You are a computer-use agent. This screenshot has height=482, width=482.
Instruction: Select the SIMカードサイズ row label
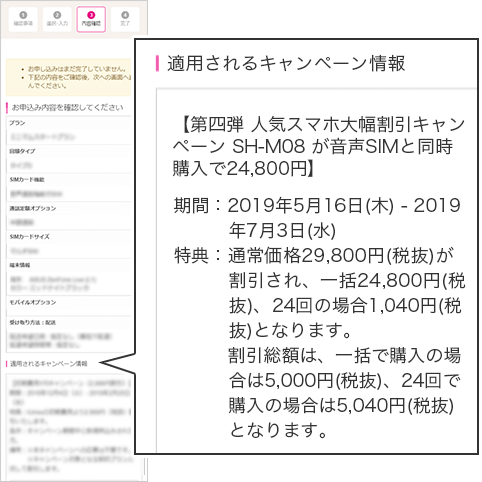(x=29, y=237)
